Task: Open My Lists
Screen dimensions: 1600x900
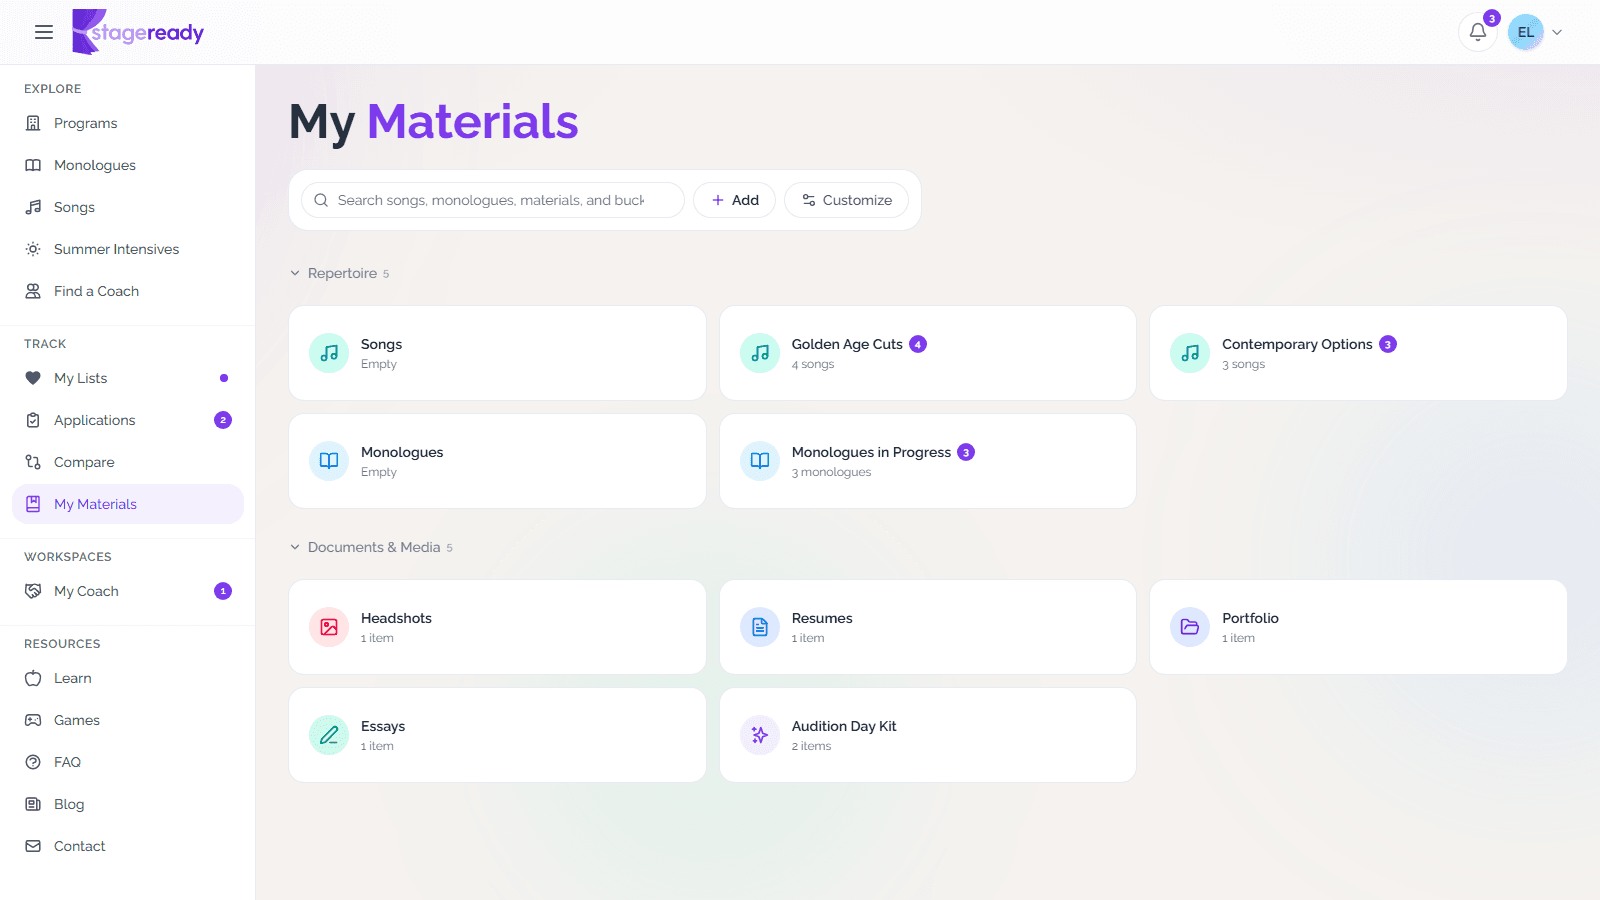Action: tap(128, 378)
